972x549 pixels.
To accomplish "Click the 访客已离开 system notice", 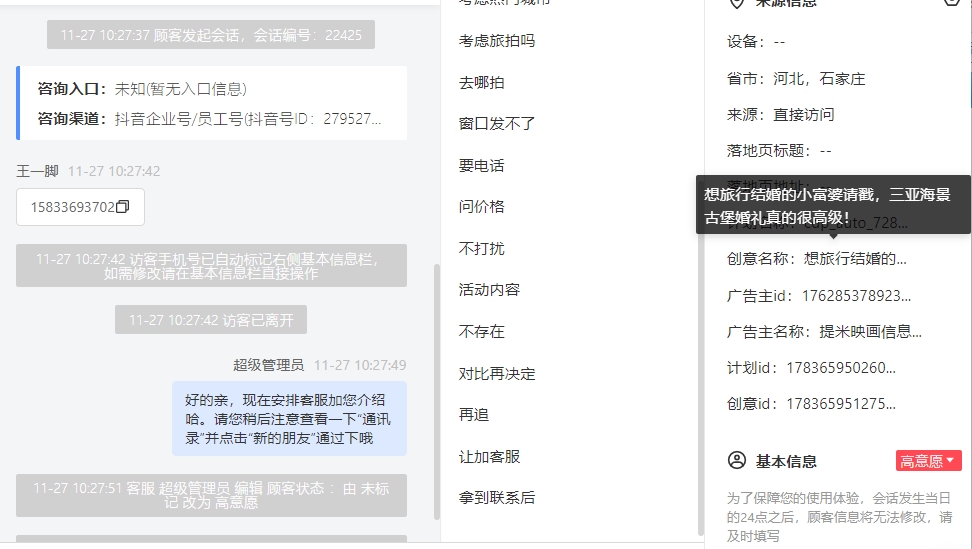I will [x=211, y=320].
